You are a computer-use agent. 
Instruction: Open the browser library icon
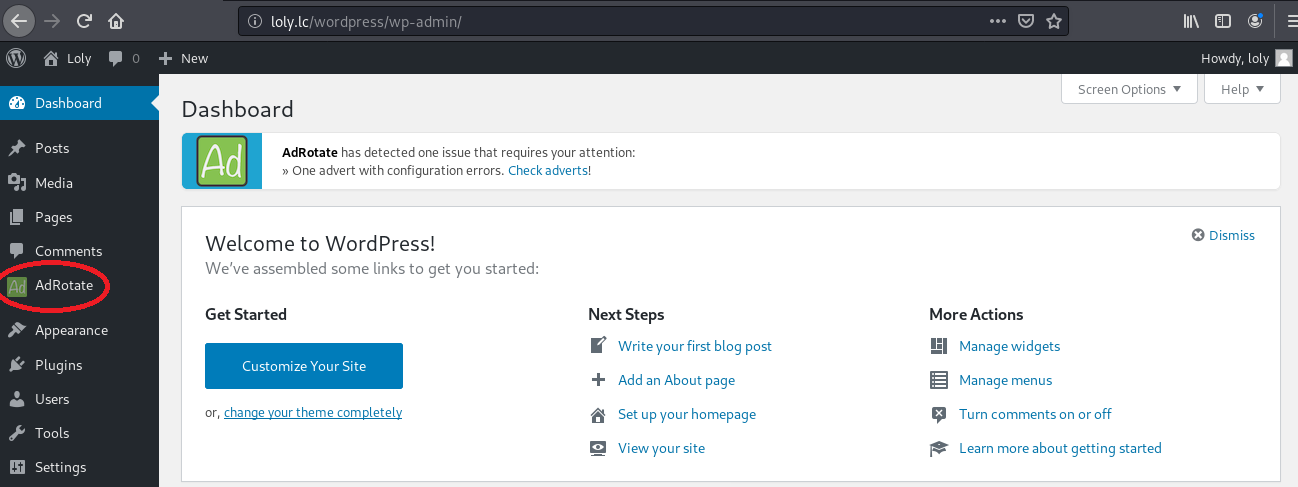point(1190,20)
